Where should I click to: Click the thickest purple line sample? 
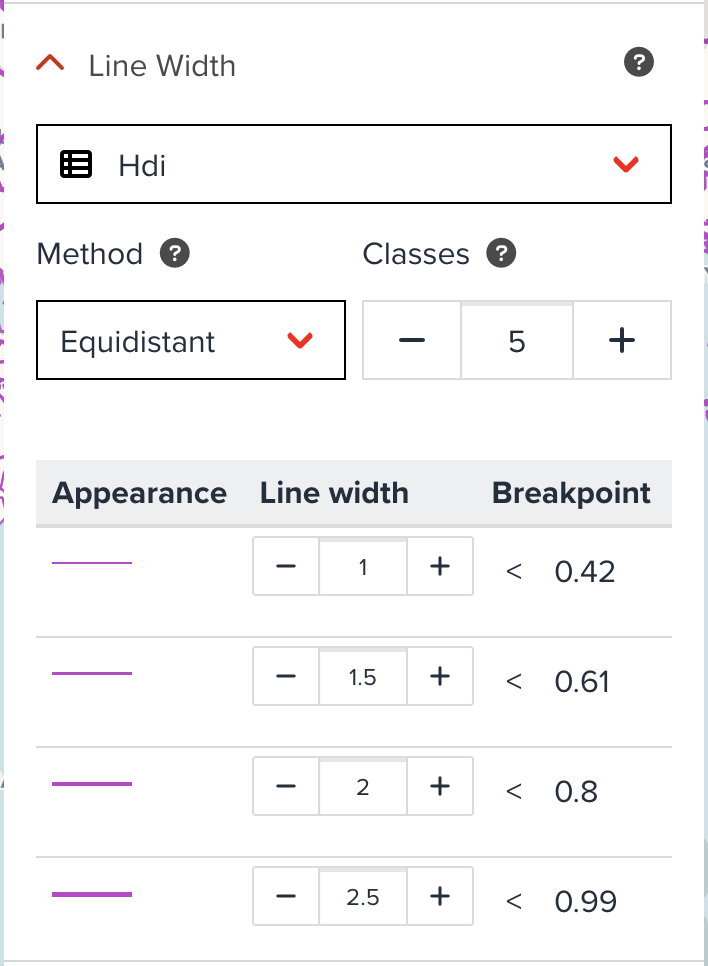click(91, 891)
